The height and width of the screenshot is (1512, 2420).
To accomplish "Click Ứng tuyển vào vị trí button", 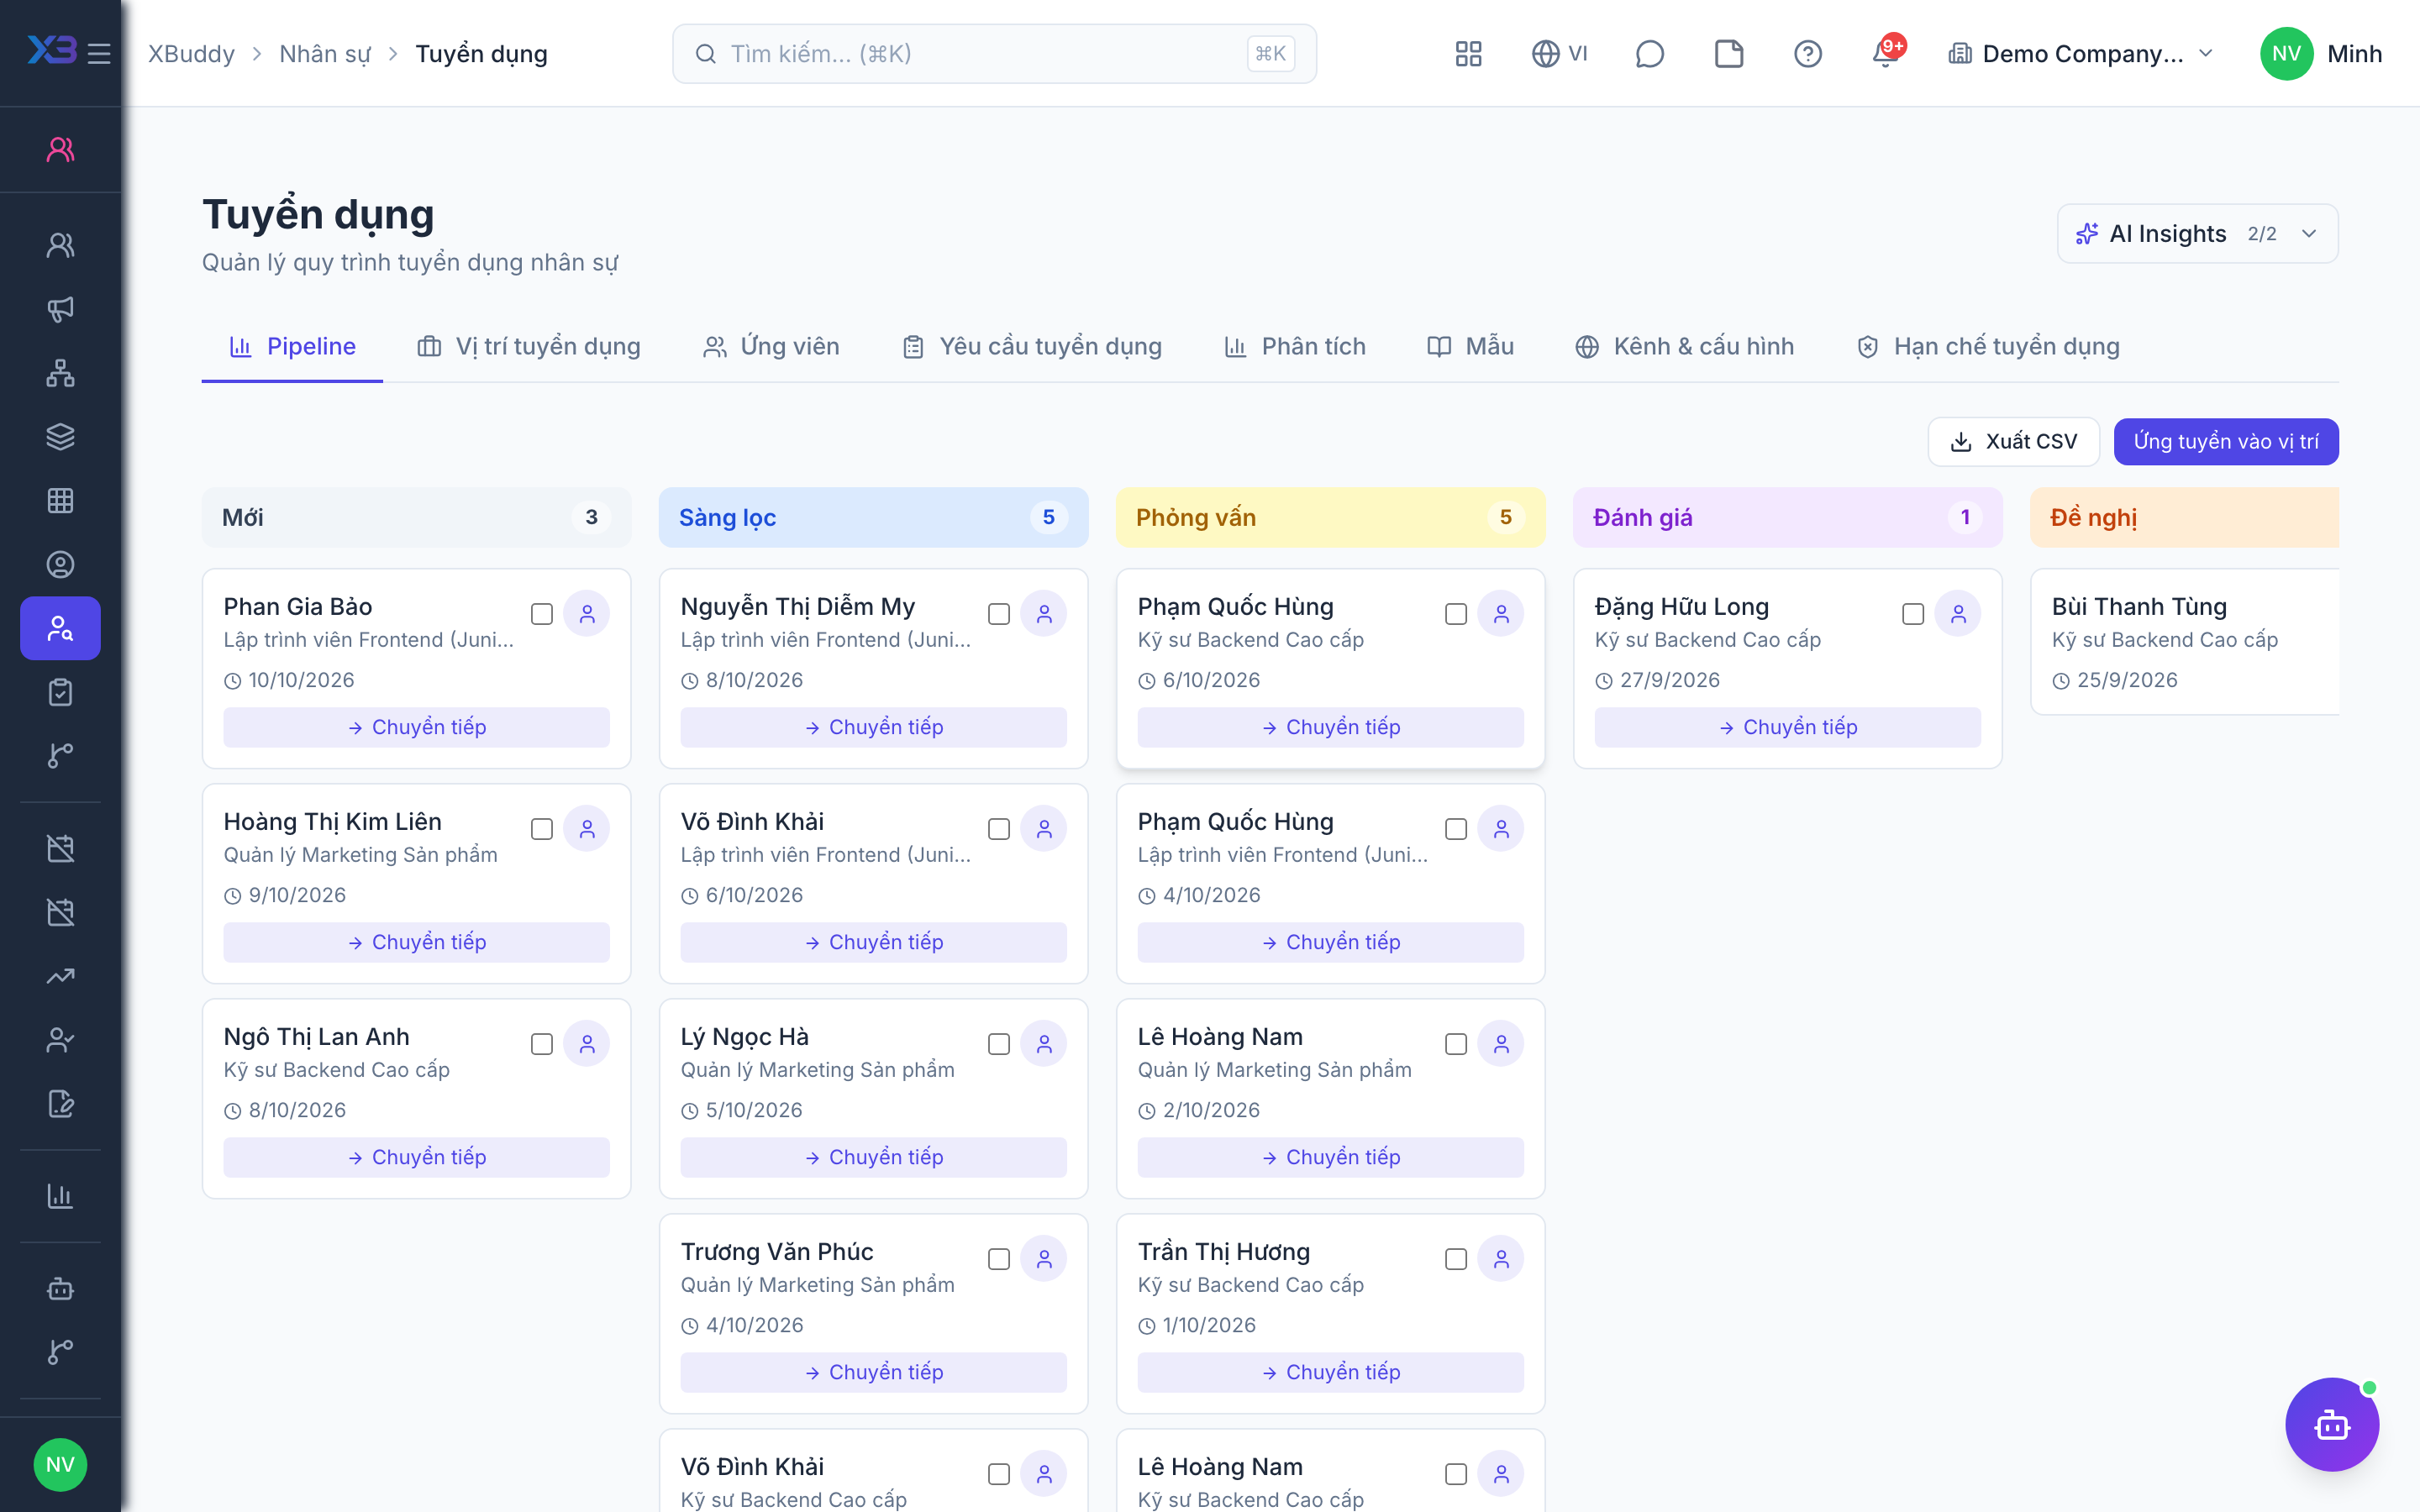I will (2226, 442).
